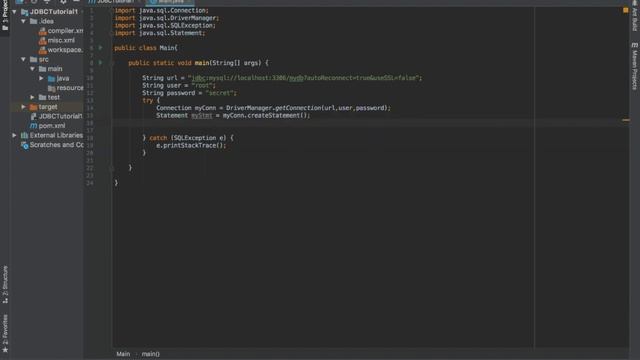
Task: Click the .idea folder icon
Action: pyautogui.click(x=33, y=21)
